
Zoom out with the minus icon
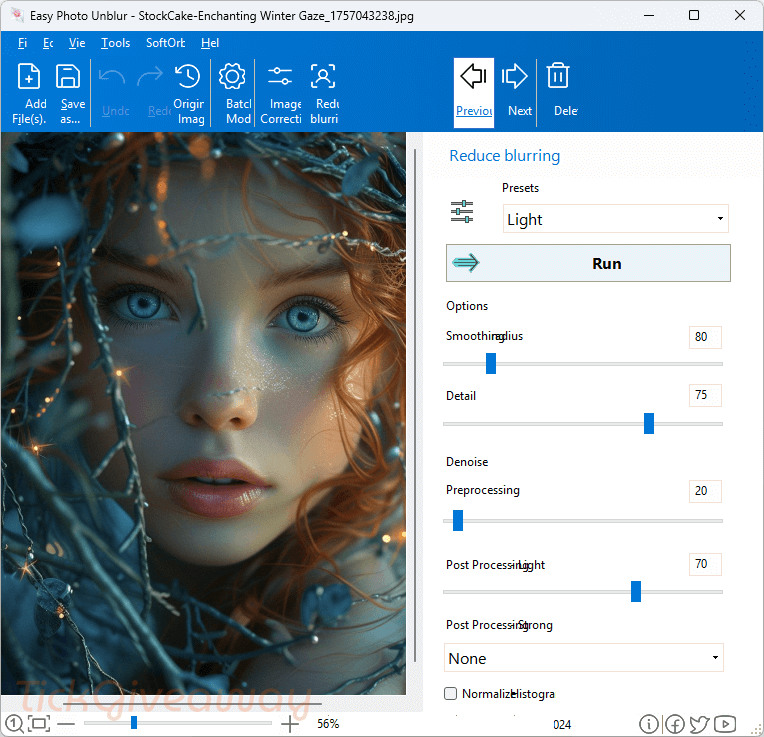pos(66,724)
